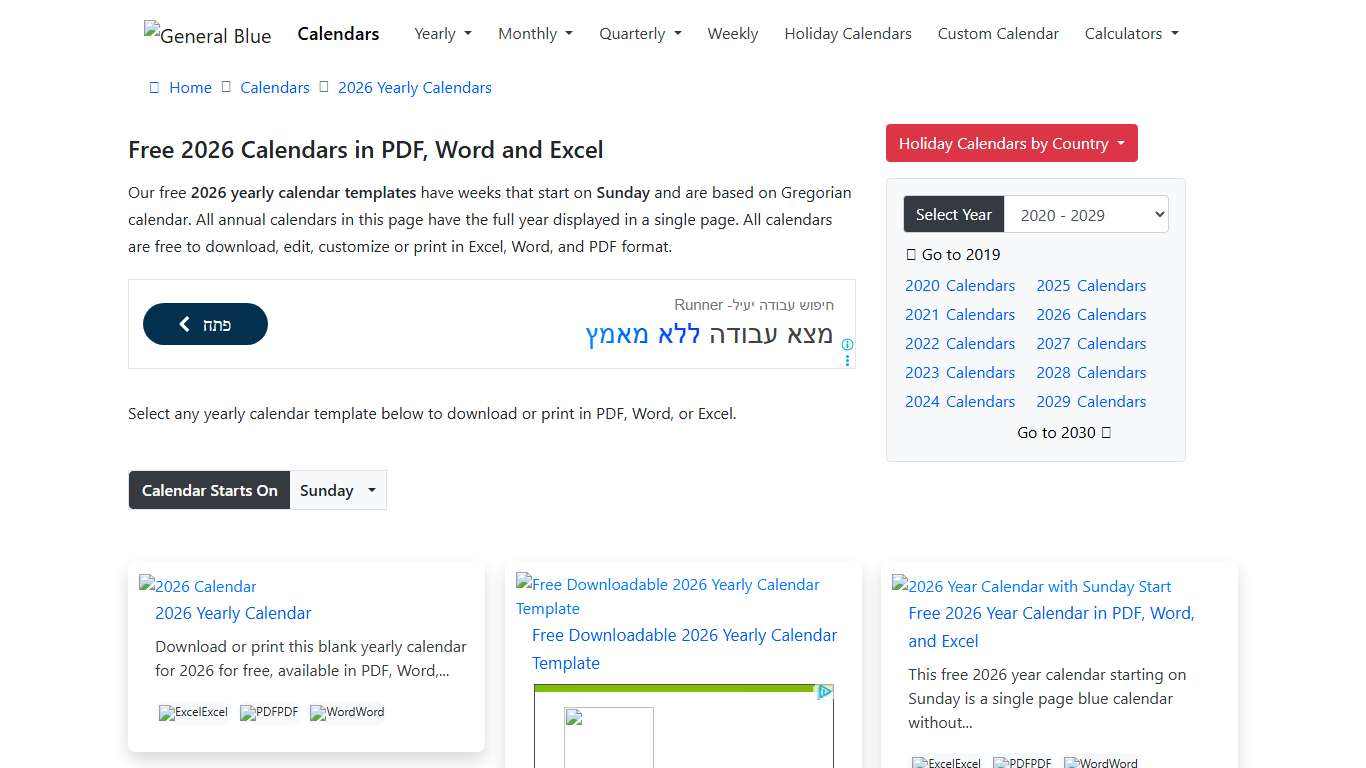The width and height of the screenshot is (1366, 768).
Task: Click the Custom Calendar navigation item
Action: (x=997, y=33)
